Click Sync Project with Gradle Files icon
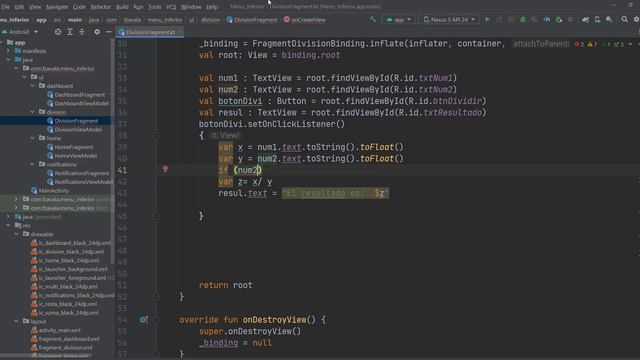Image resolution: width=640 pixels, height=360 pixels. tap(585, 19)
